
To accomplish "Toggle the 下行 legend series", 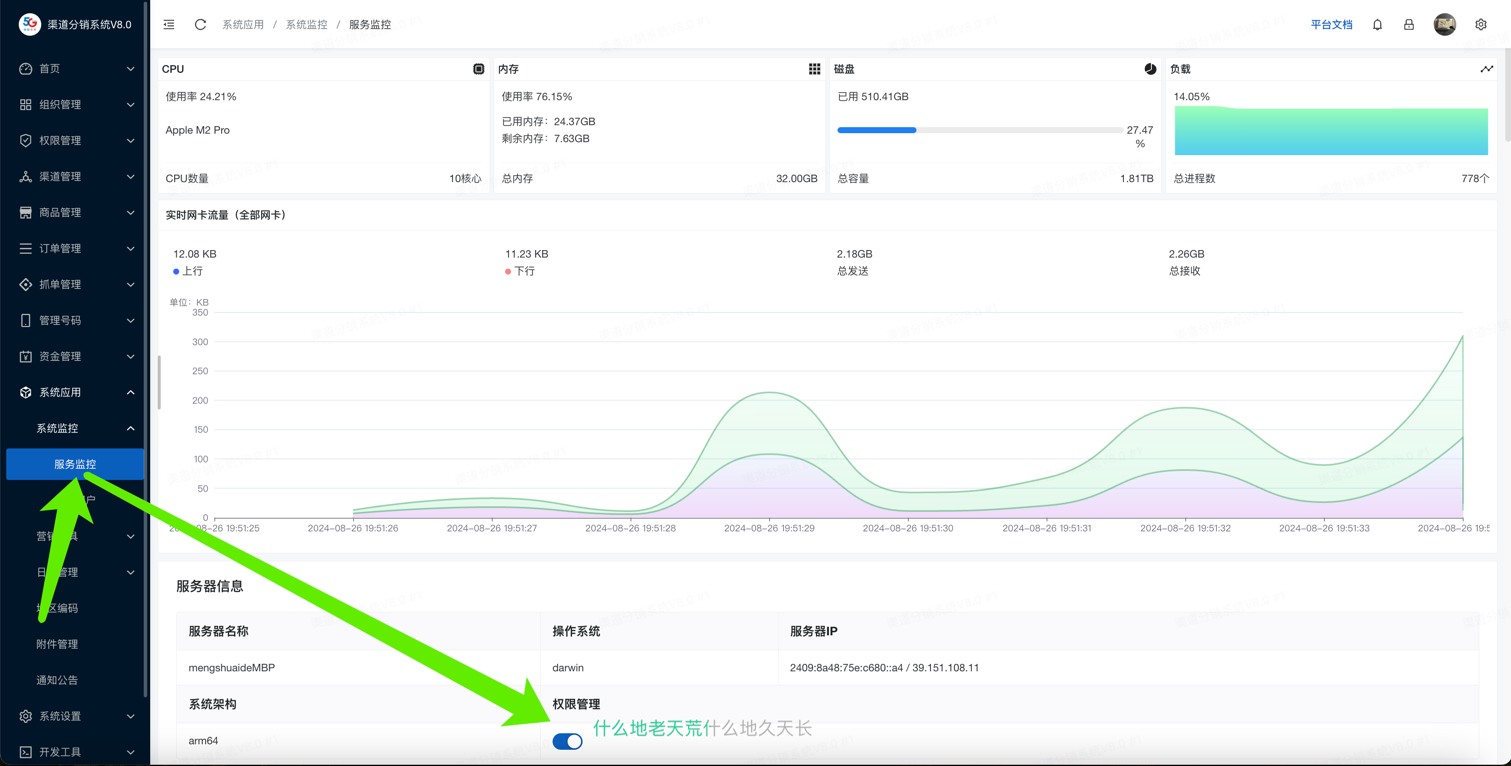I will click(520, 271).
